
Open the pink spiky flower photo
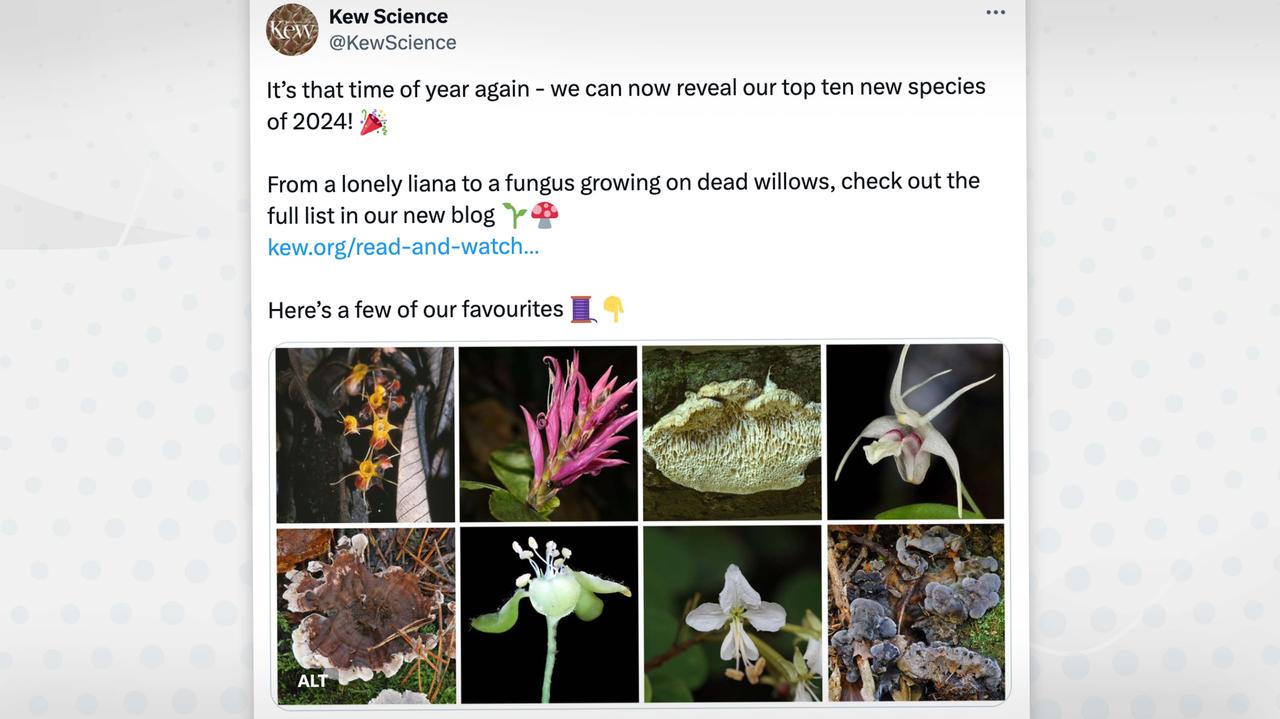(x=548, y=434)
